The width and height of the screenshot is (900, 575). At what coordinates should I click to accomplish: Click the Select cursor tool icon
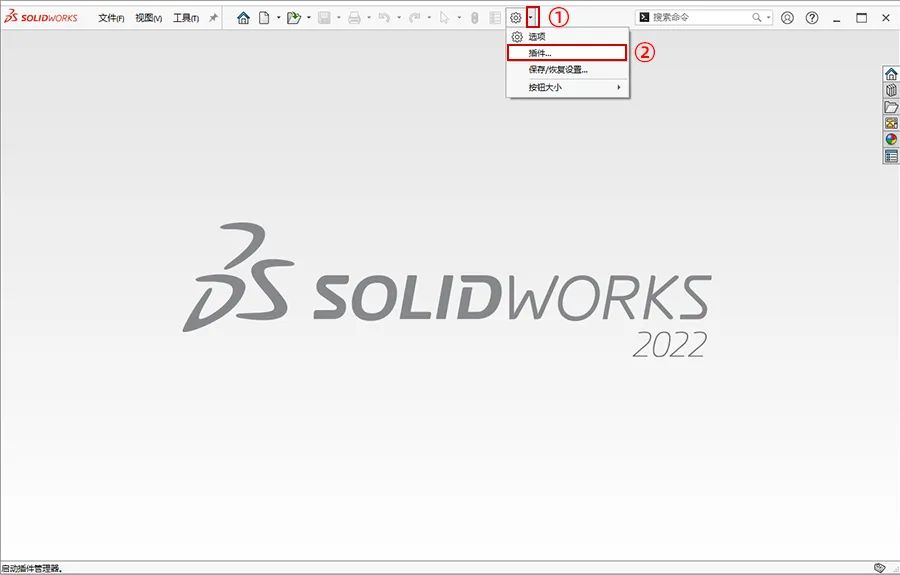pyautogui.click(x=444, y=18)
